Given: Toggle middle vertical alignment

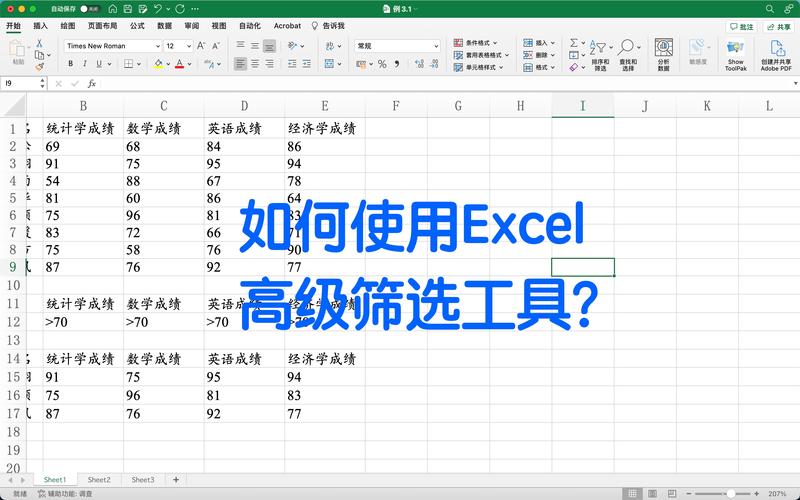Looking at the screenshot, I should pyautogui.click(x=255, y=46).
